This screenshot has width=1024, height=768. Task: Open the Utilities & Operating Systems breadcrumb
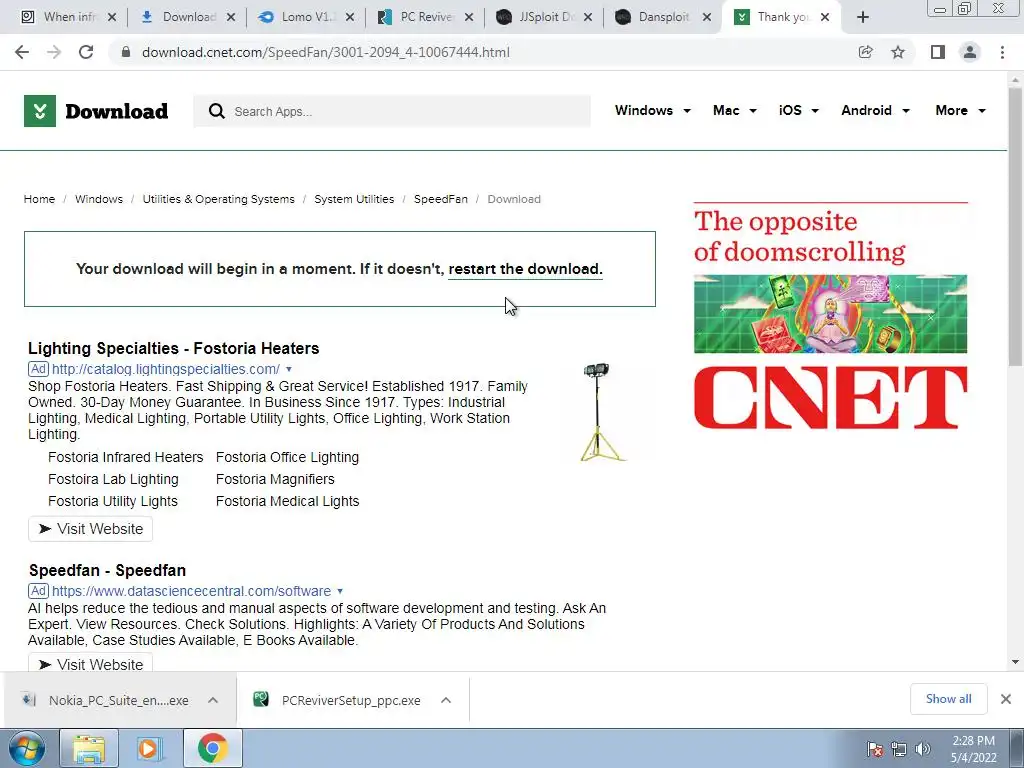click(x=219, y=199)
